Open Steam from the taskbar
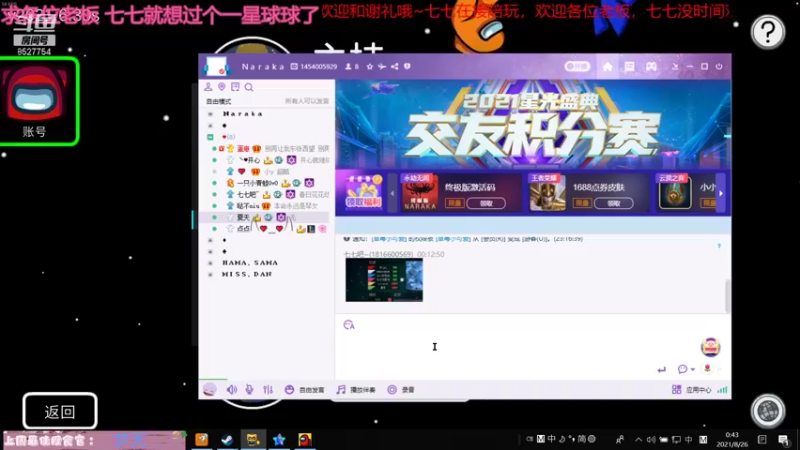This screenshot has height=450, width=800. tap(227, 439)
